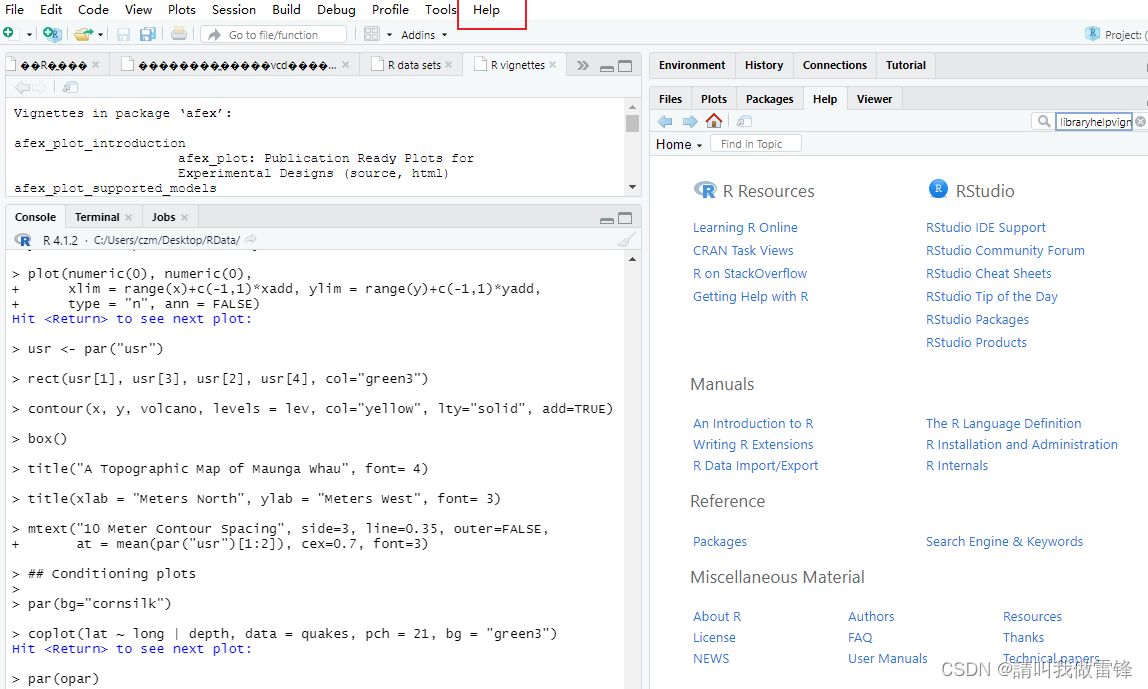Open CRAN Task Views link
1148x689 pixels.
[743, 250]
